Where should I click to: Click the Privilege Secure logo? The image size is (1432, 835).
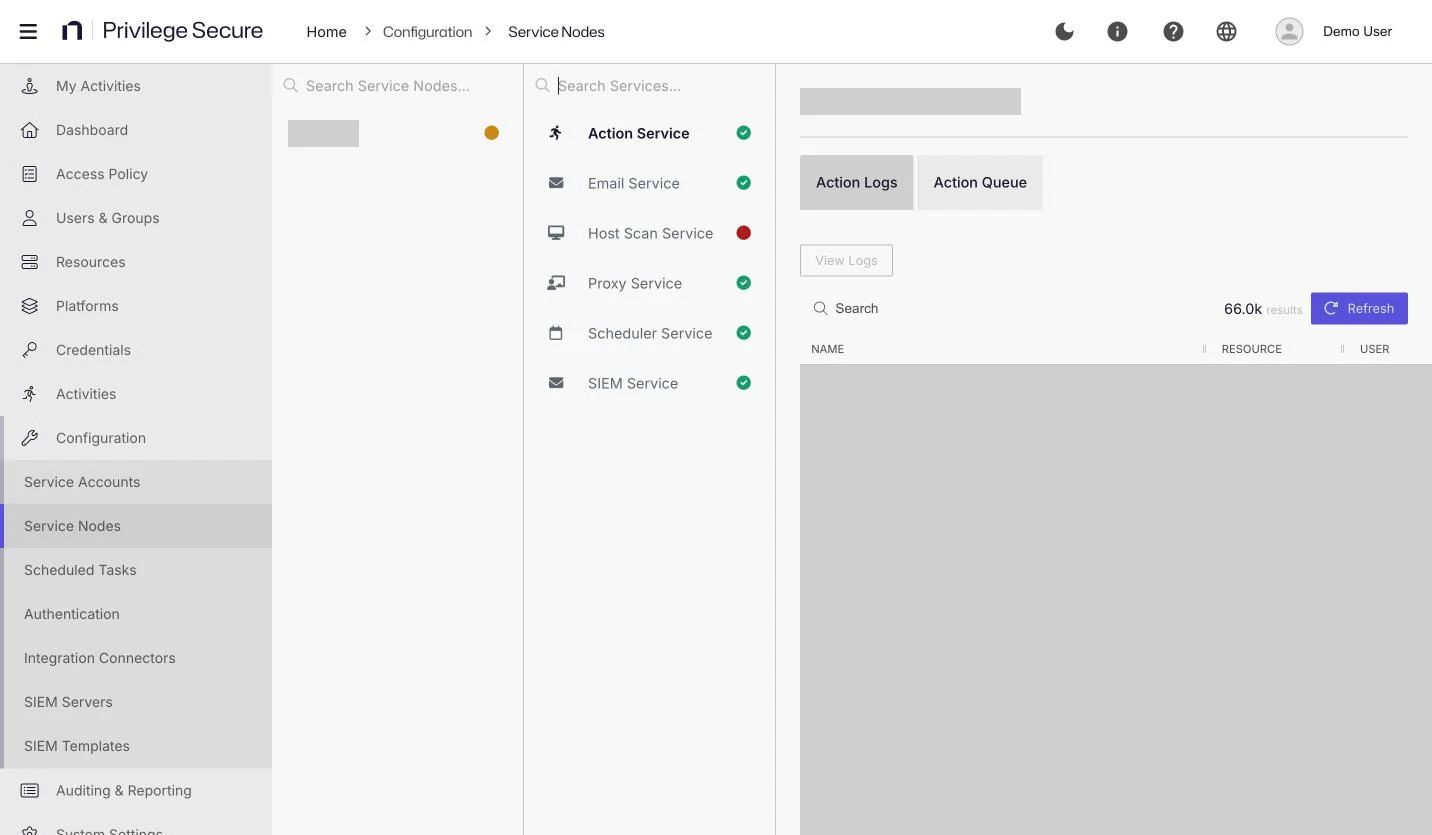[162, 31]
